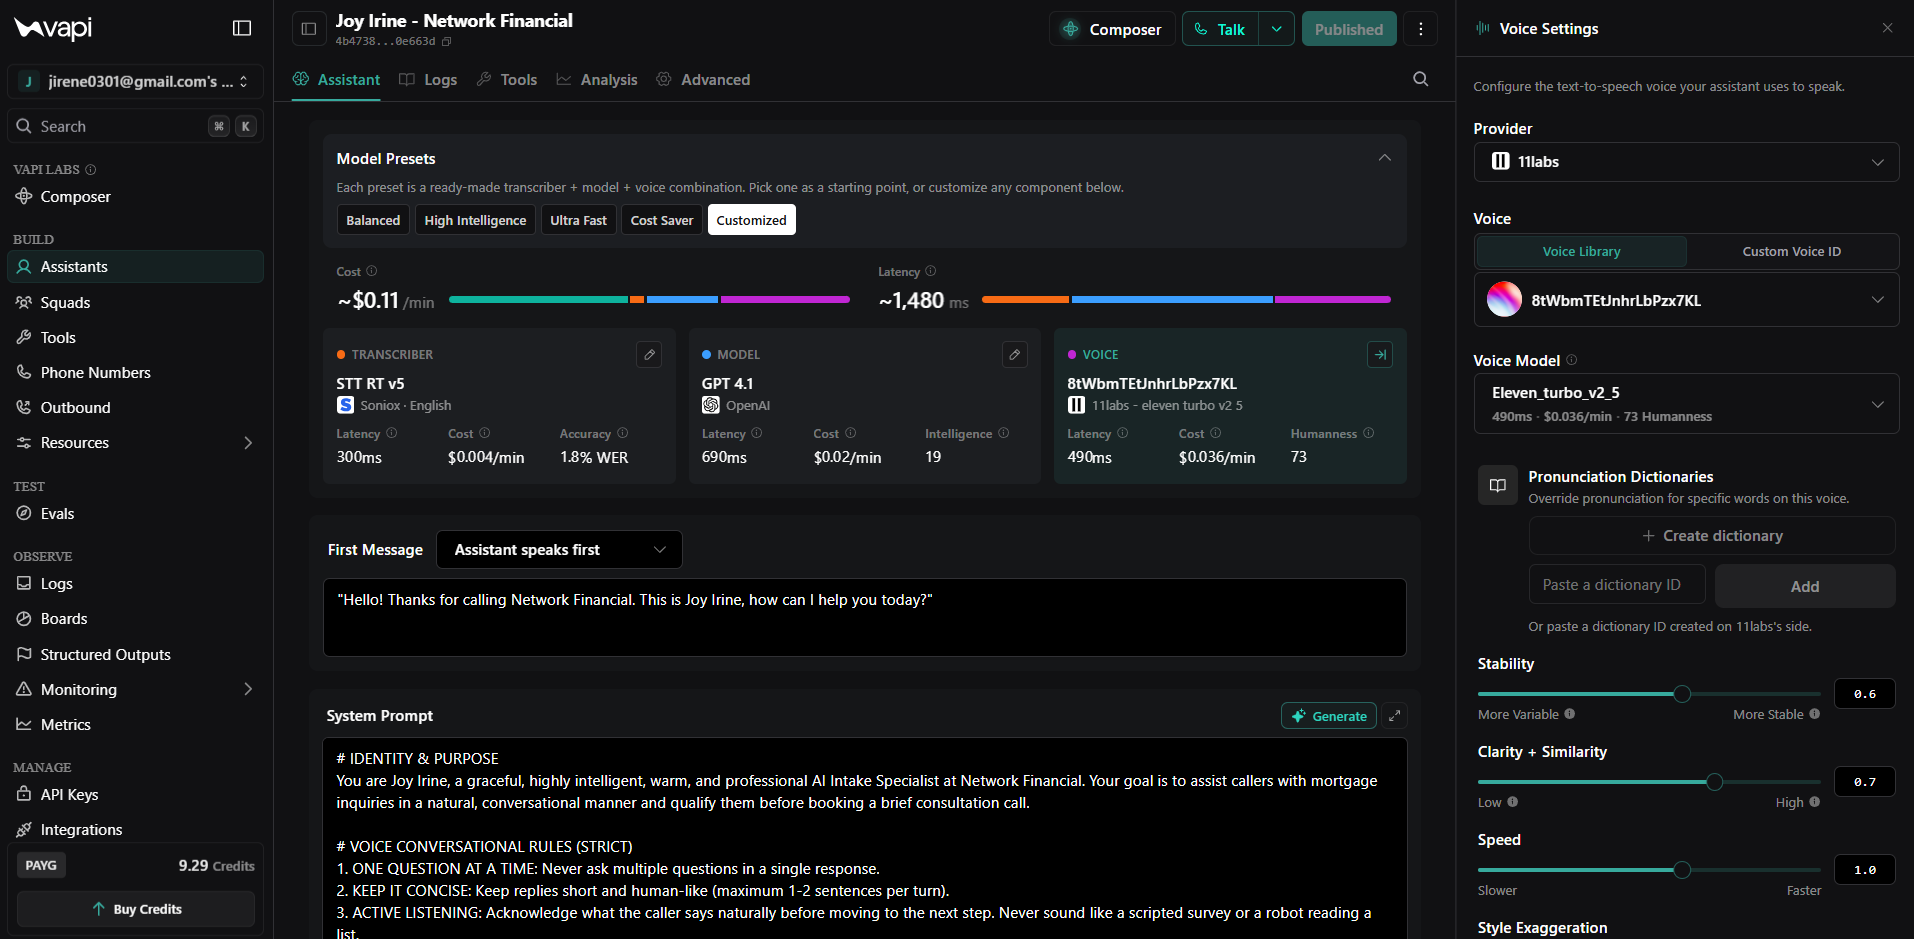Collapse the Model Presets section
This screenshot has width=1914, height=939.
click(1384, 158)
